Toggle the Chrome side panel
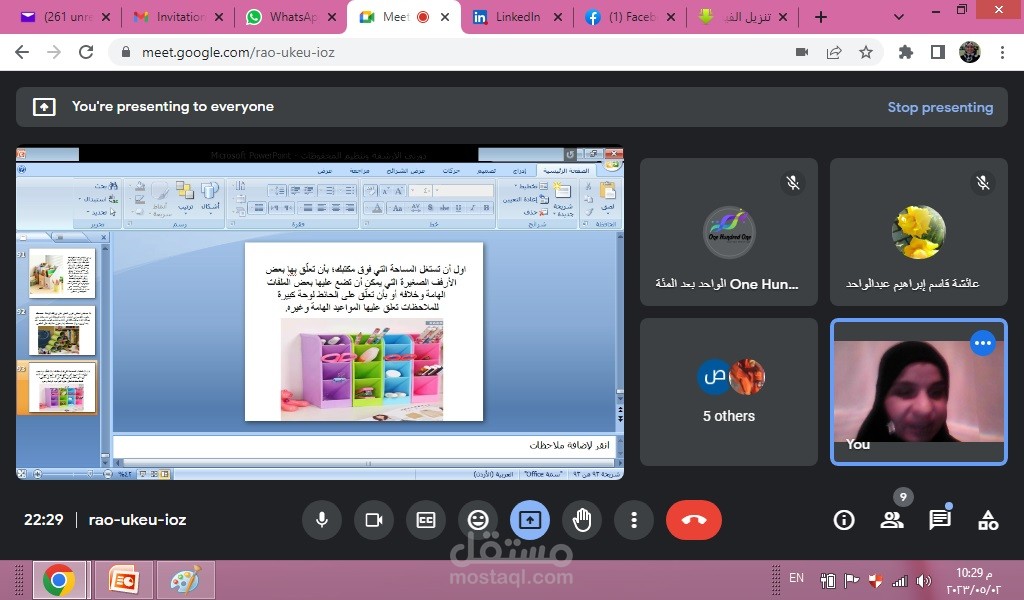 pyautogui.click(x=938, y=52)
